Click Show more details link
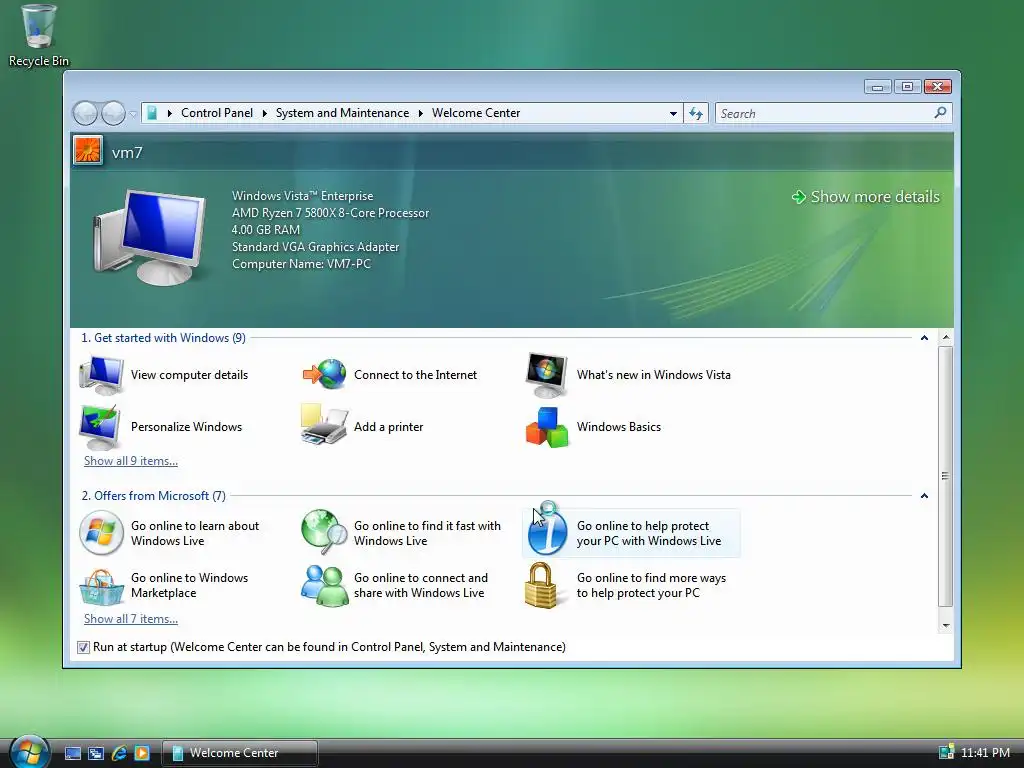Image resolution: width=1024 pixels, height=768 pixels. (866, 197)
